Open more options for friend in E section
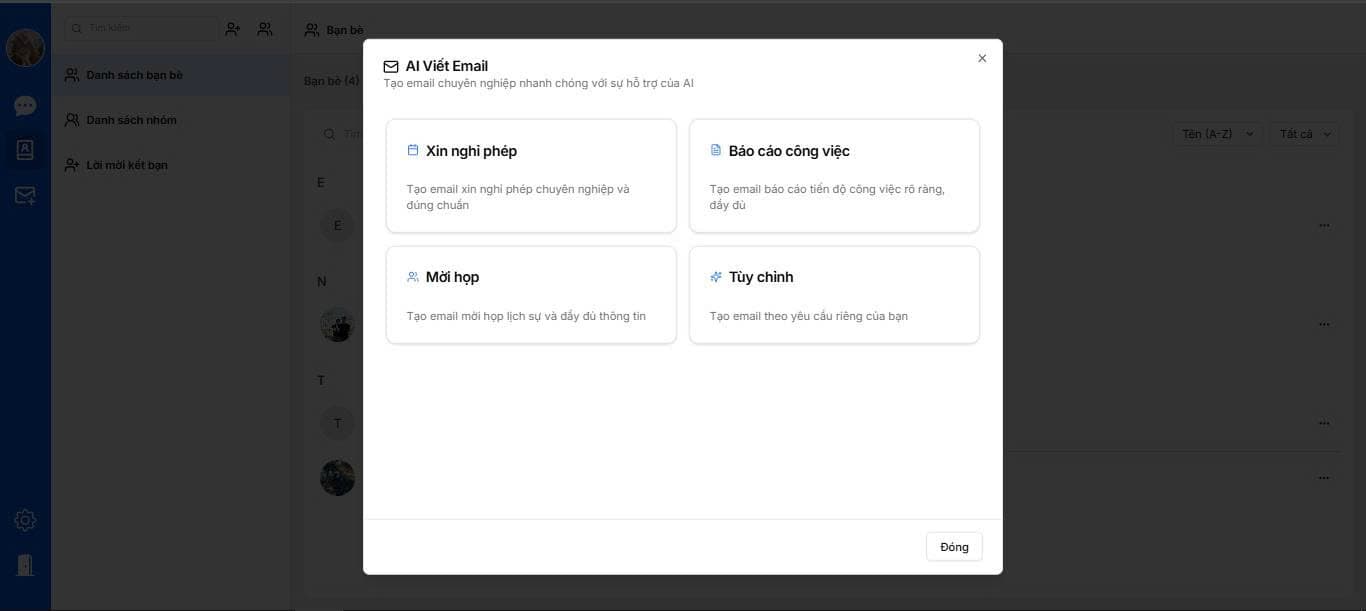The image size is (1366, 611). click(x=1324, y=225)
